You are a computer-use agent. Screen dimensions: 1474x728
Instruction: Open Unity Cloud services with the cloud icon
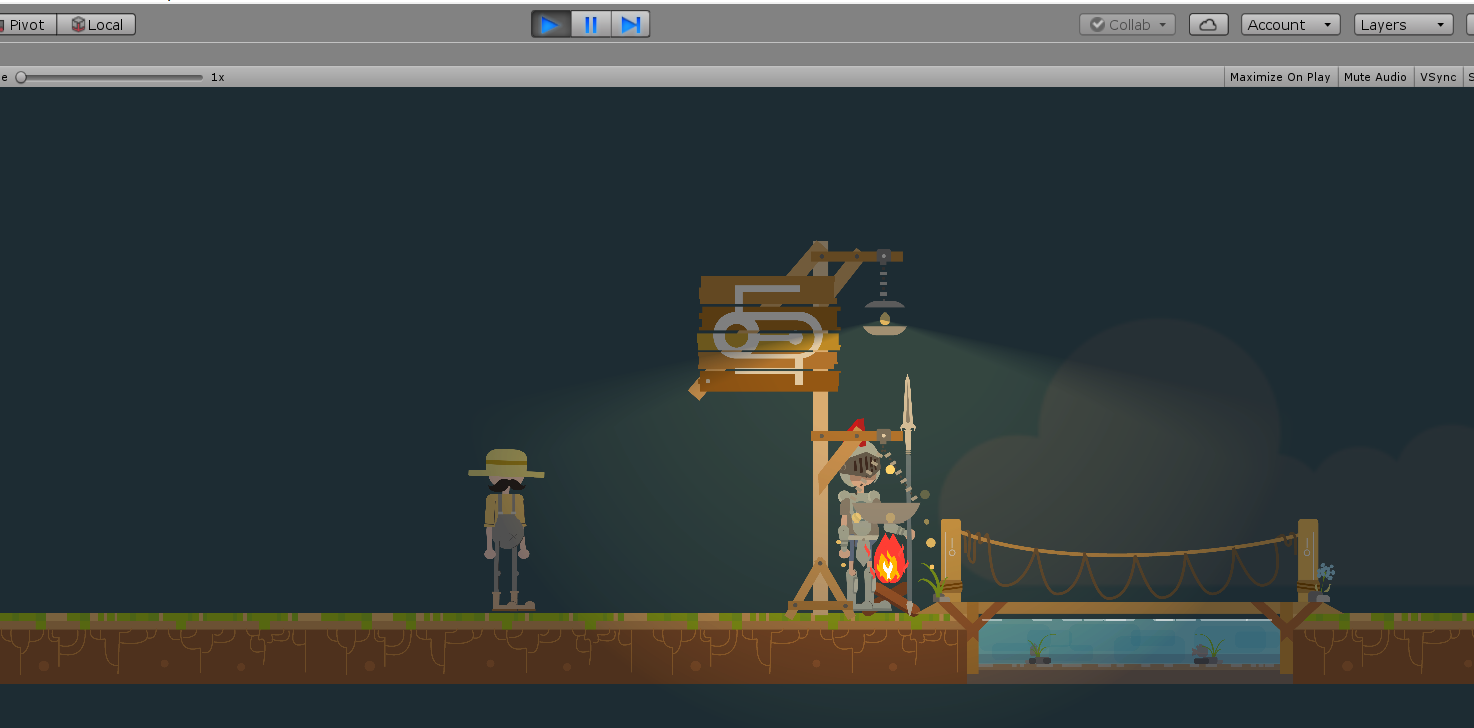(1208, 24)
